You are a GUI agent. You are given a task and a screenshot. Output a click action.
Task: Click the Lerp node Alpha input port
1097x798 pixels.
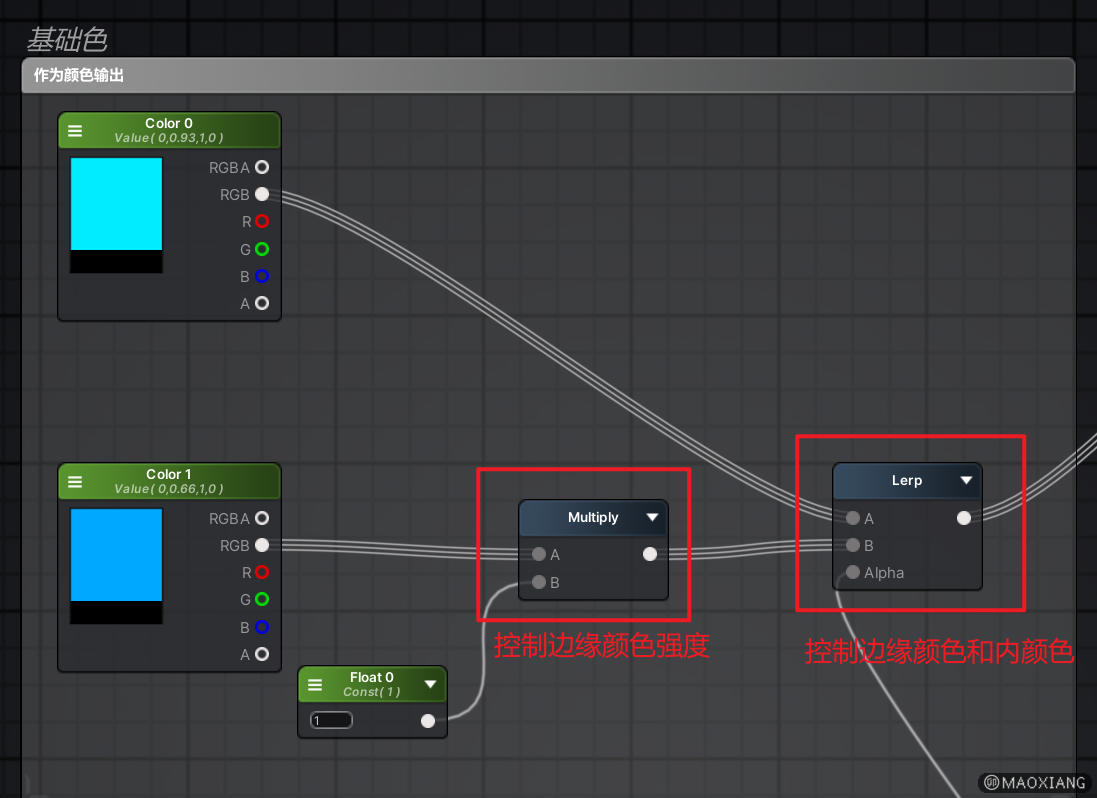[852, 573]
